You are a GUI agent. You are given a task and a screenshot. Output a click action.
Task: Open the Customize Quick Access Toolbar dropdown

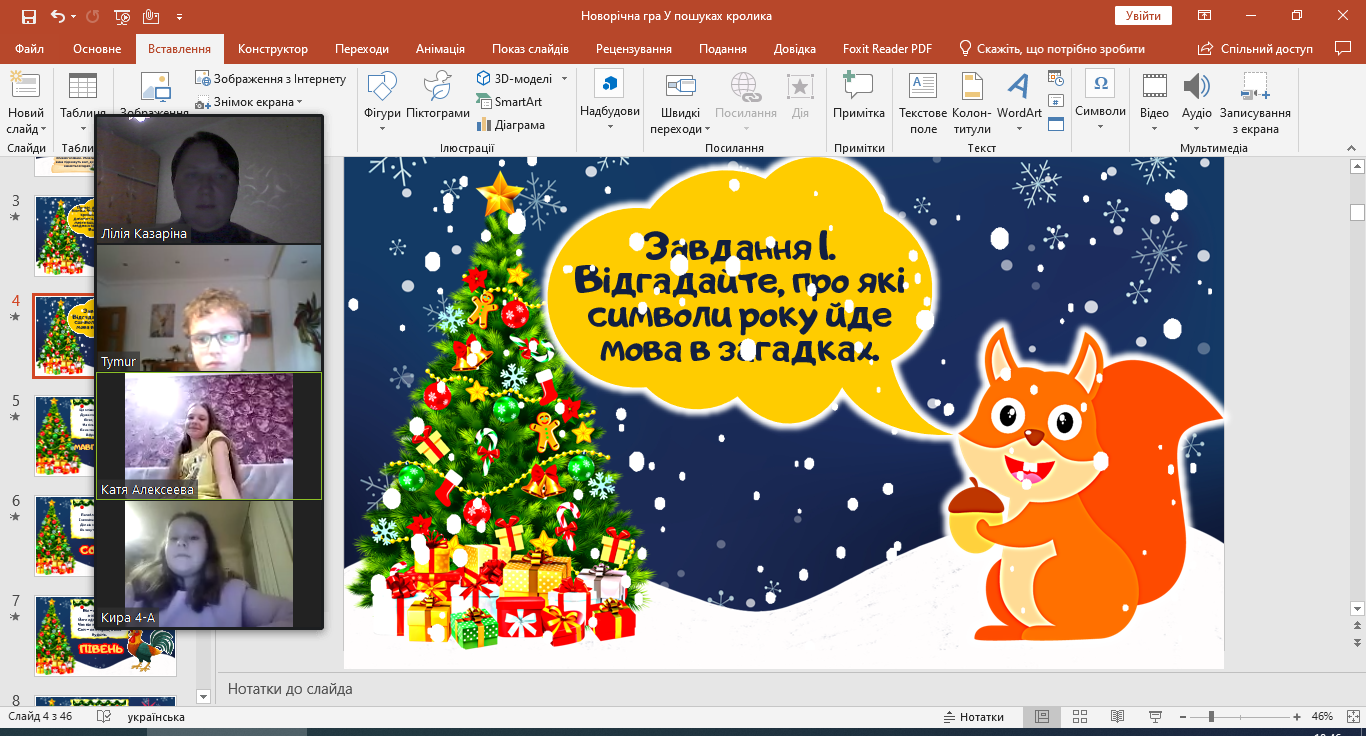[x=179, y=17]
